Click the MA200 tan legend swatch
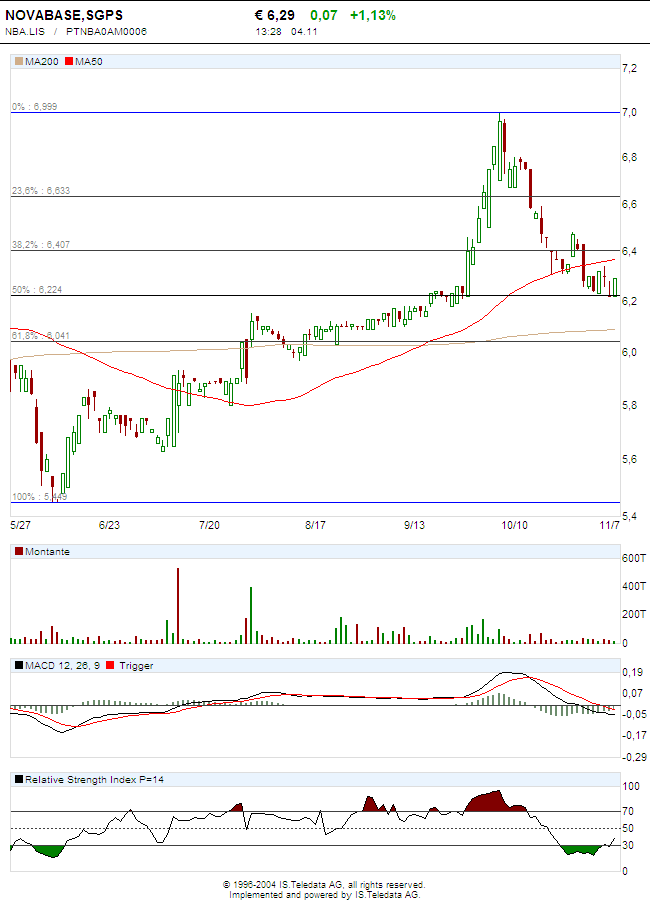 point(19,61)
